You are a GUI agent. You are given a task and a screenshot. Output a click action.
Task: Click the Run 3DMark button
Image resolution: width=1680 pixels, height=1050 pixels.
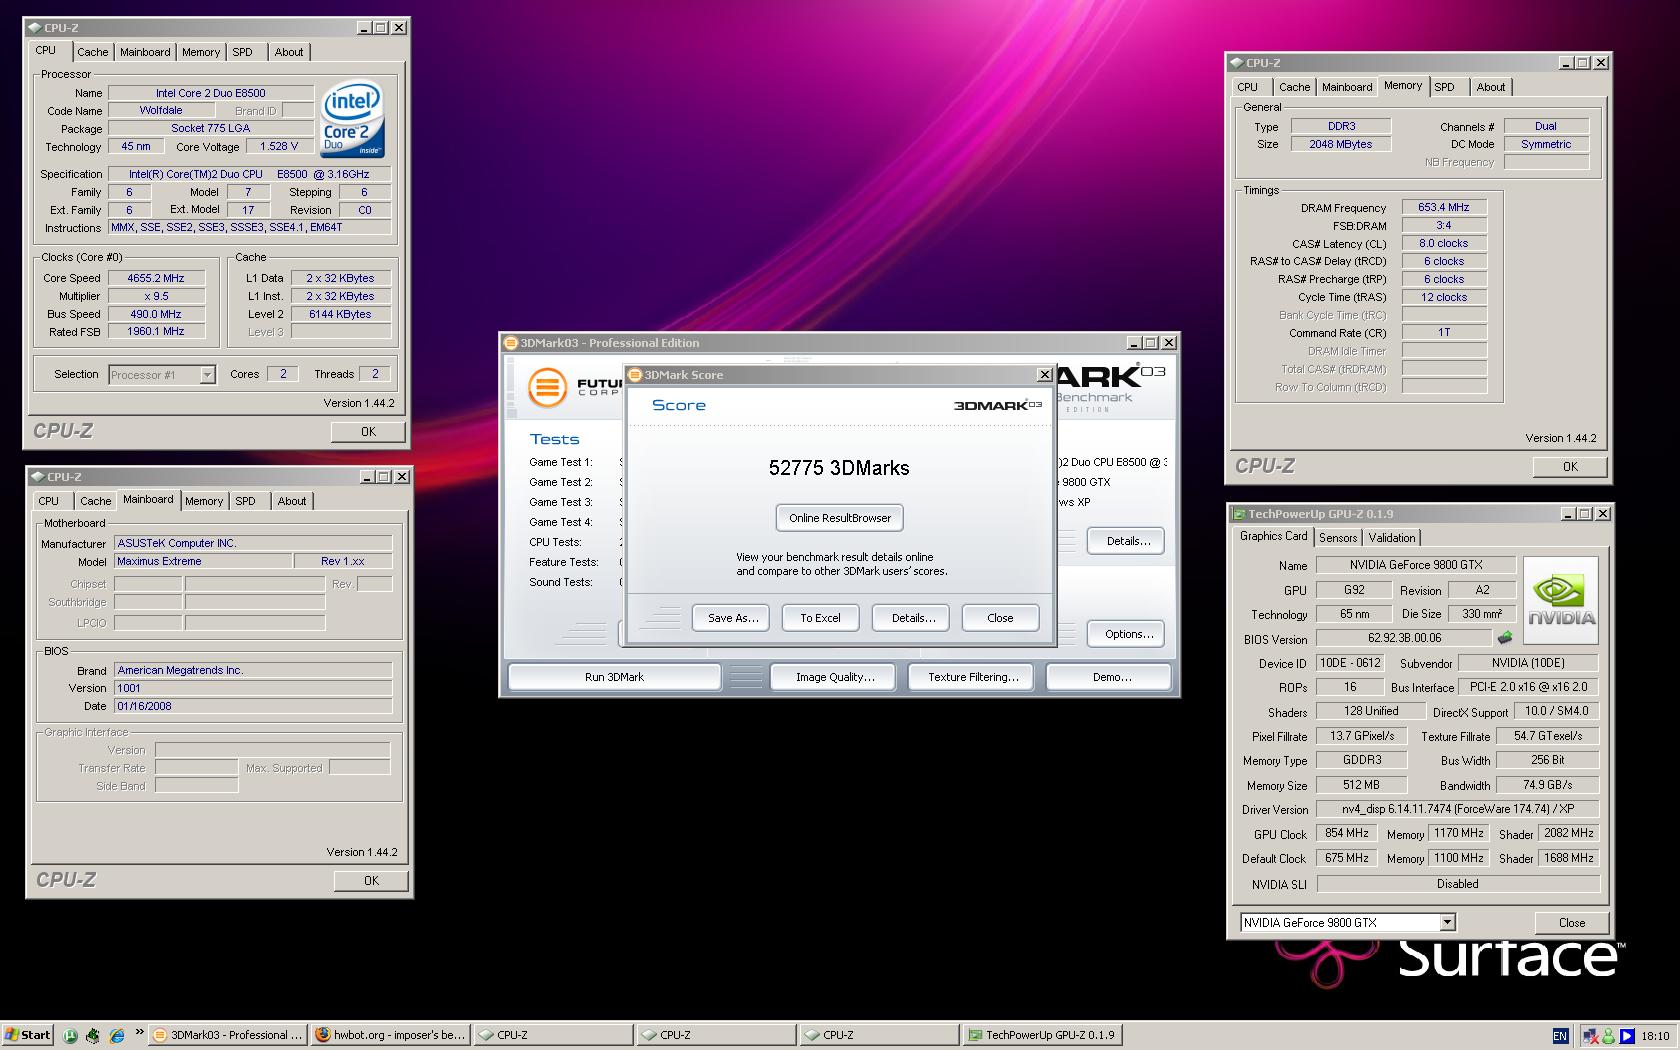pyautogui.click(x=614, y=677)
